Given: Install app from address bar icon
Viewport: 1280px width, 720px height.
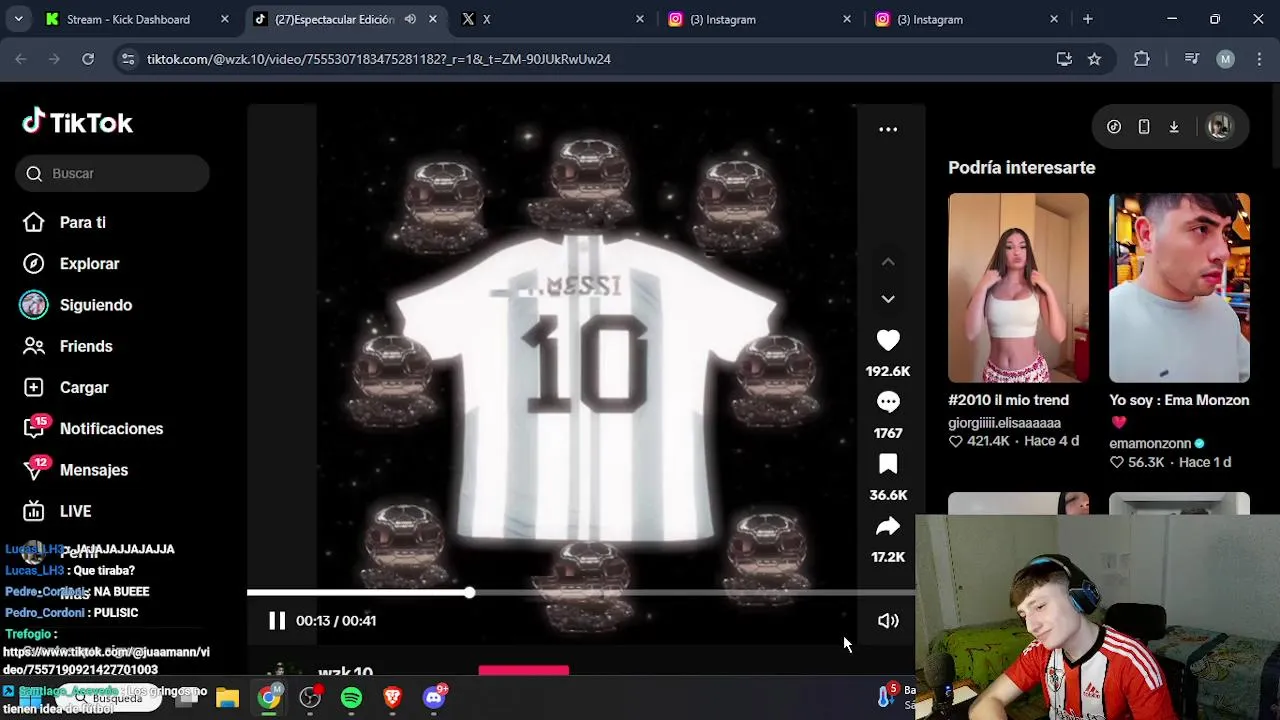Looking at the screenshot, I should pos(1064,59).
